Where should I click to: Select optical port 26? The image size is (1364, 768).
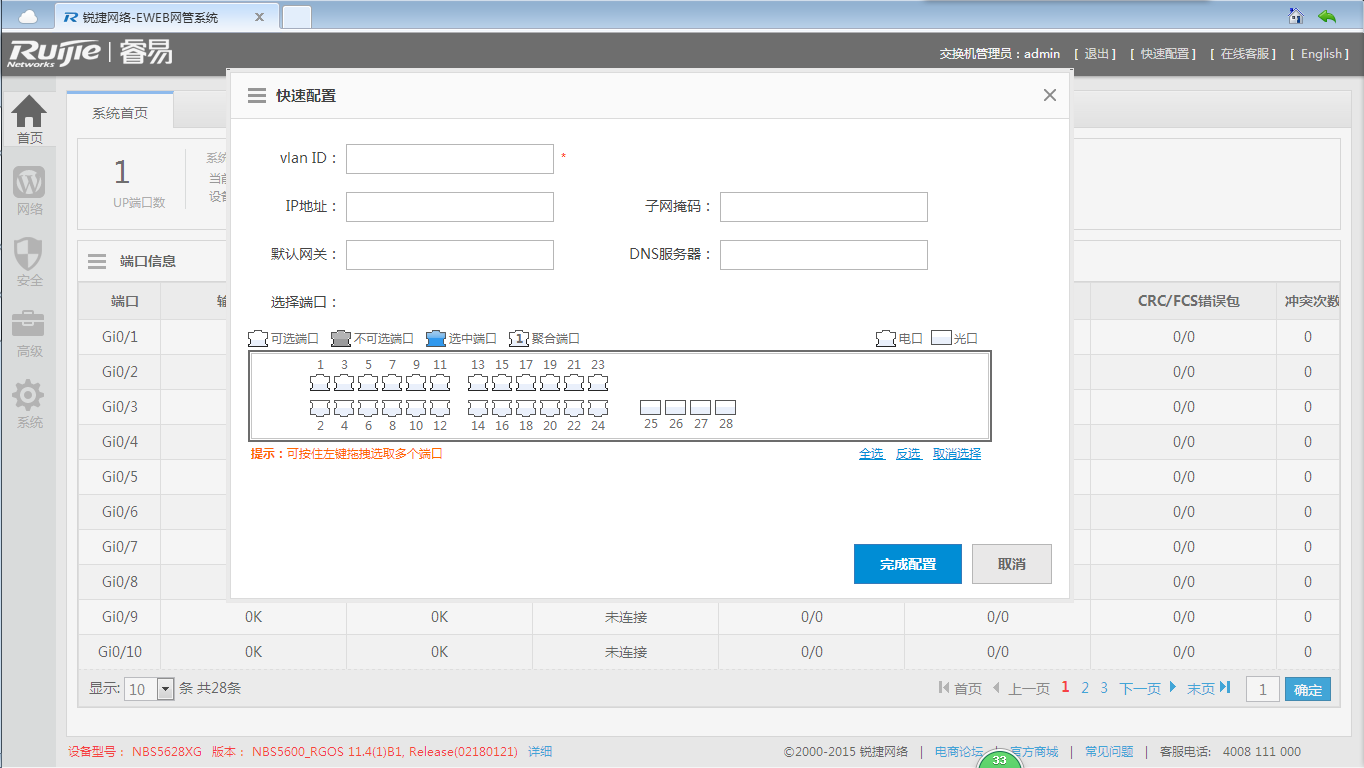coord(676,408)
